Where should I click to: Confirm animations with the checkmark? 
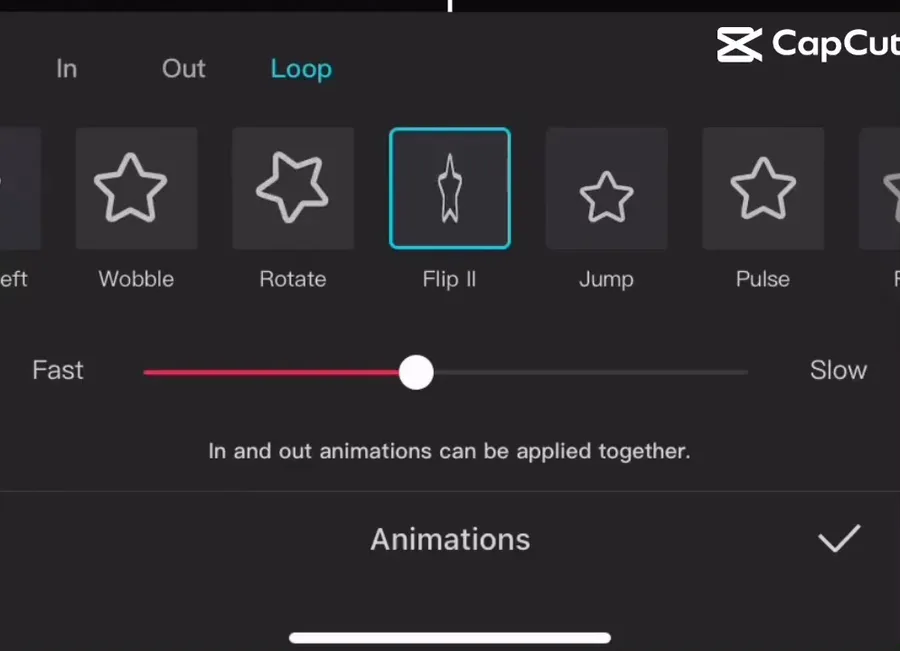click(839, 538)
